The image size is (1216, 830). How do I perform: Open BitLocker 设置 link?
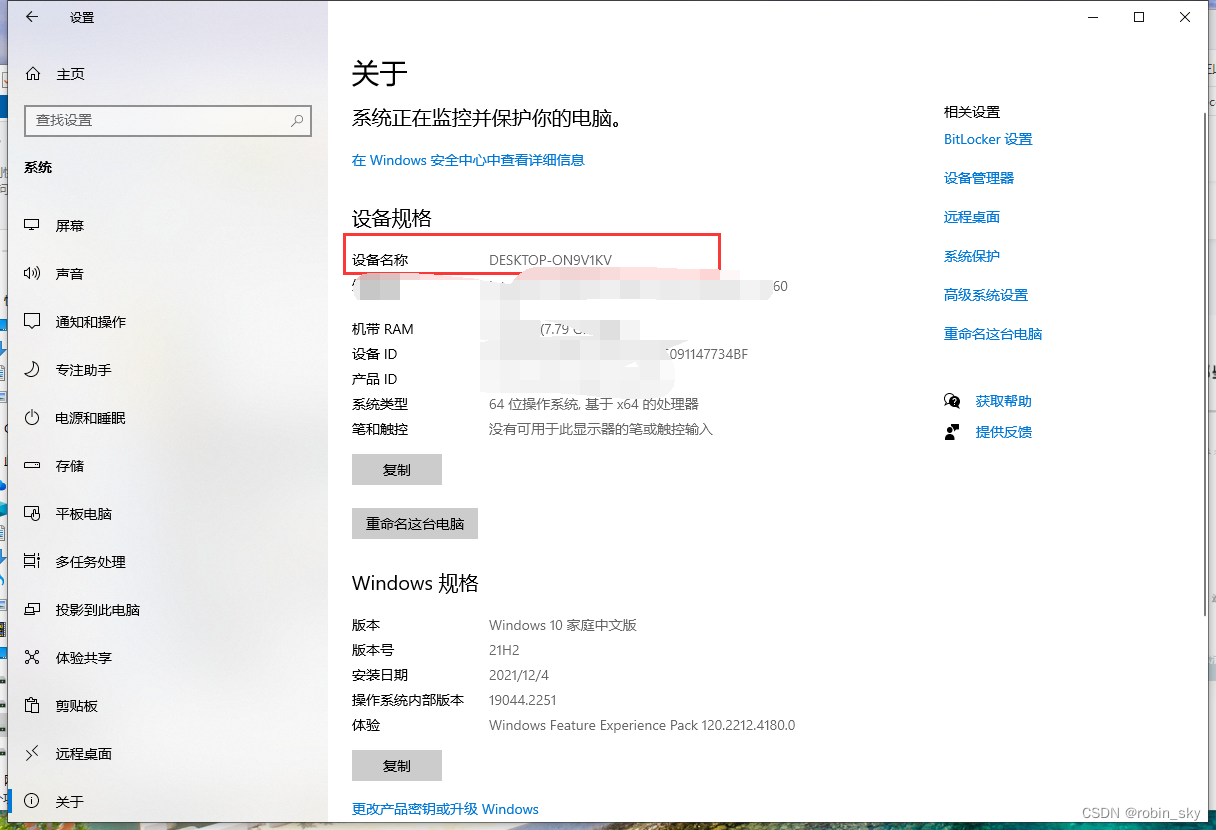coord(988,139)
